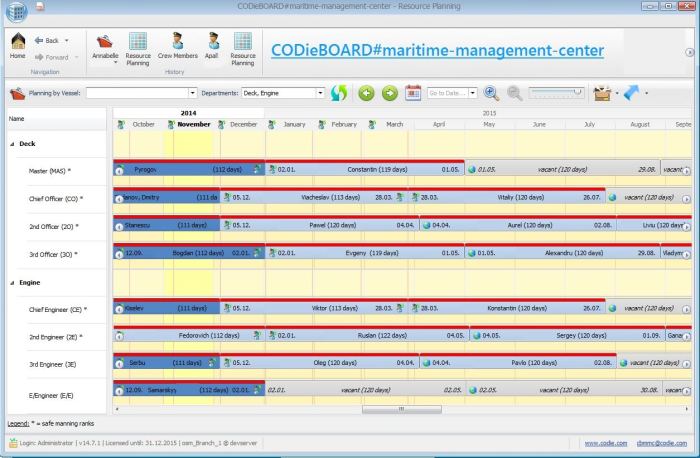Viewport: 700px width, 458px height.
Task: Open the Apali crew member history item
Action: (212, 46)
